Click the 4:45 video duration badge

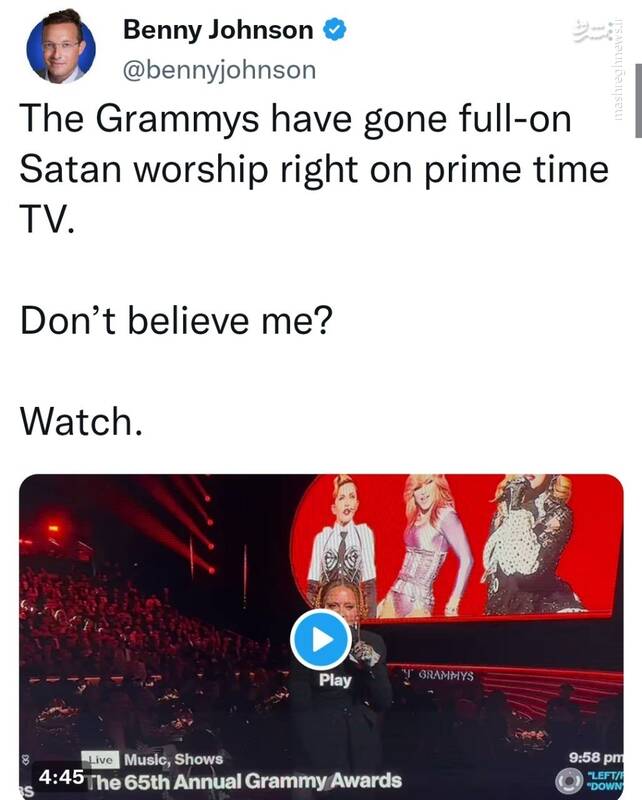(61, 775)
